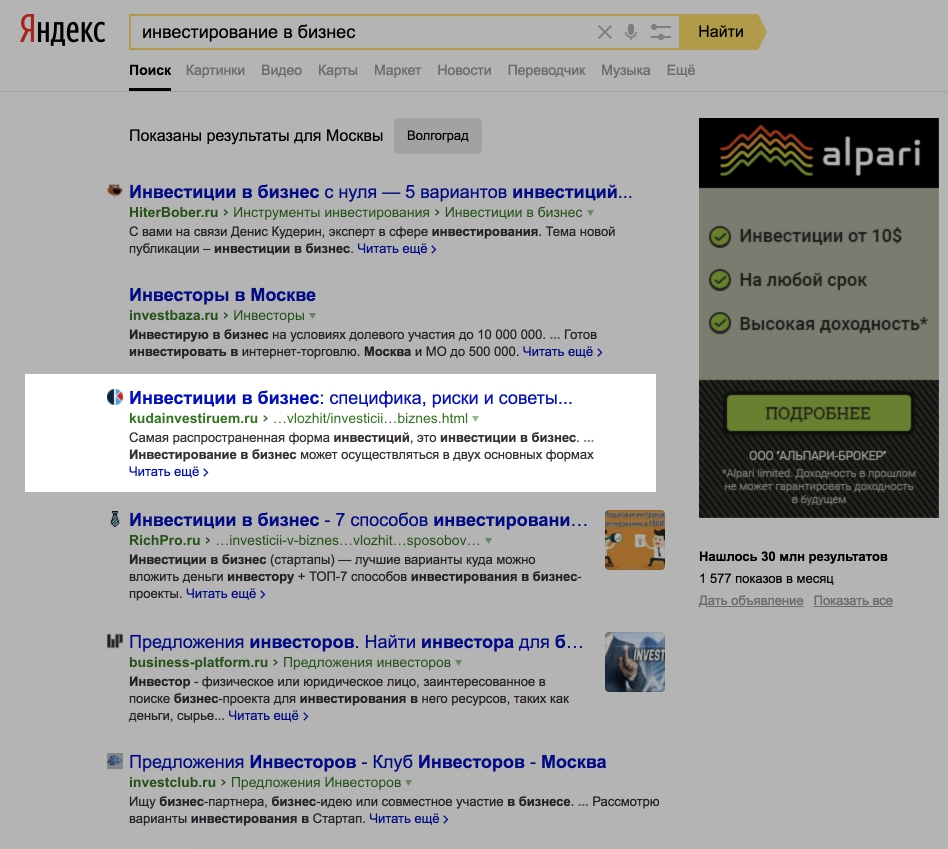
Task: Open Предложения Инвесторов - Клуб Инвесторов result
Action: point(368,761)
